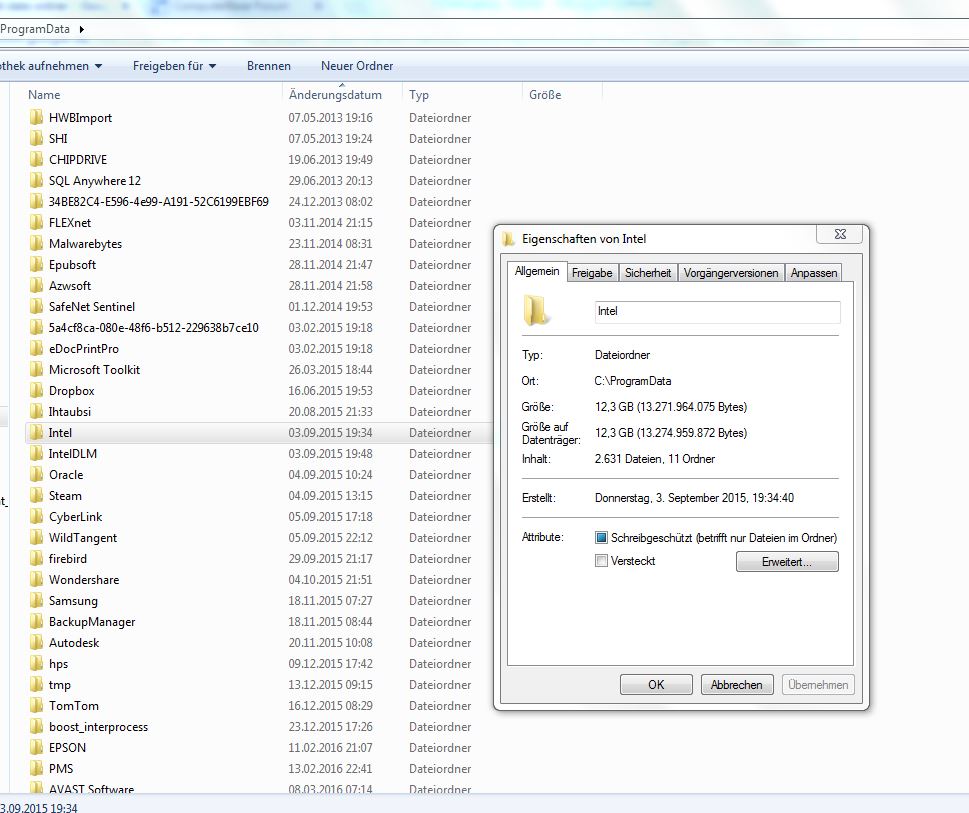Screen dimensions: 969x813
Task: Close the Eigenschaften von Intel dialog
Action: pyautogui.click(x=840, y=234)
